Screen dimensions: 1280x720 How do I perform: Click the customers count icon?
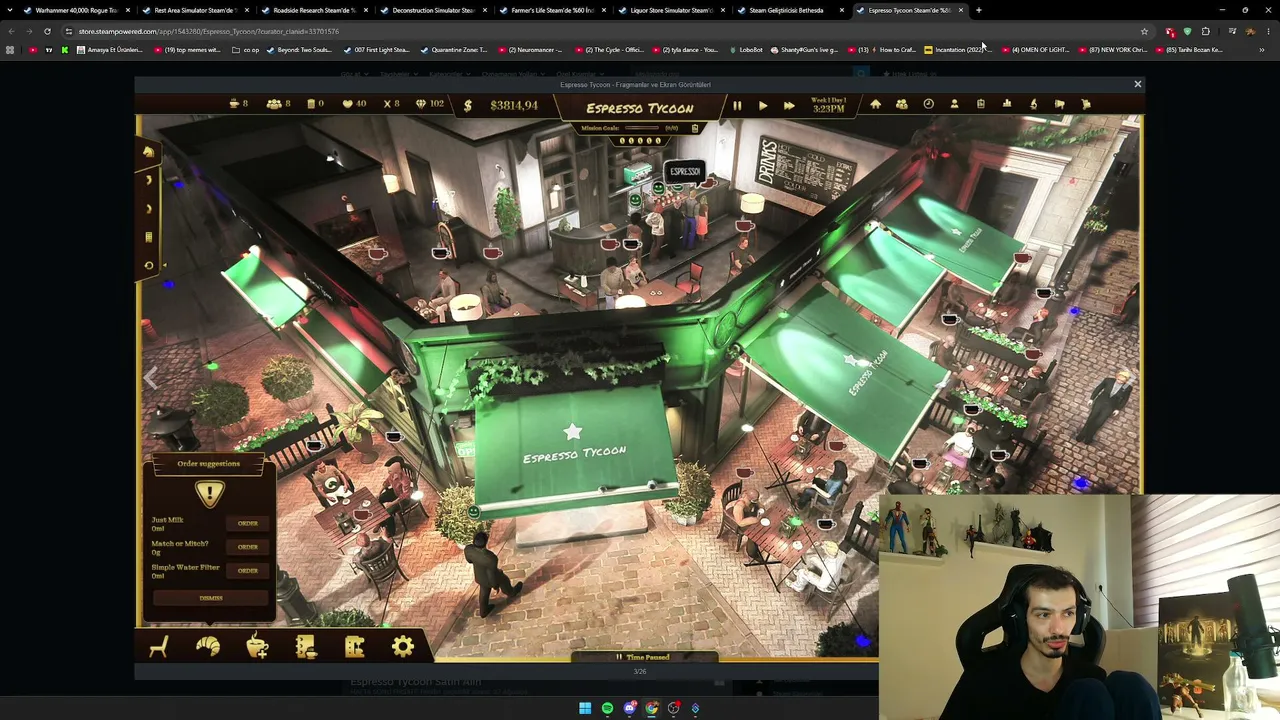[x=273, y=104]
